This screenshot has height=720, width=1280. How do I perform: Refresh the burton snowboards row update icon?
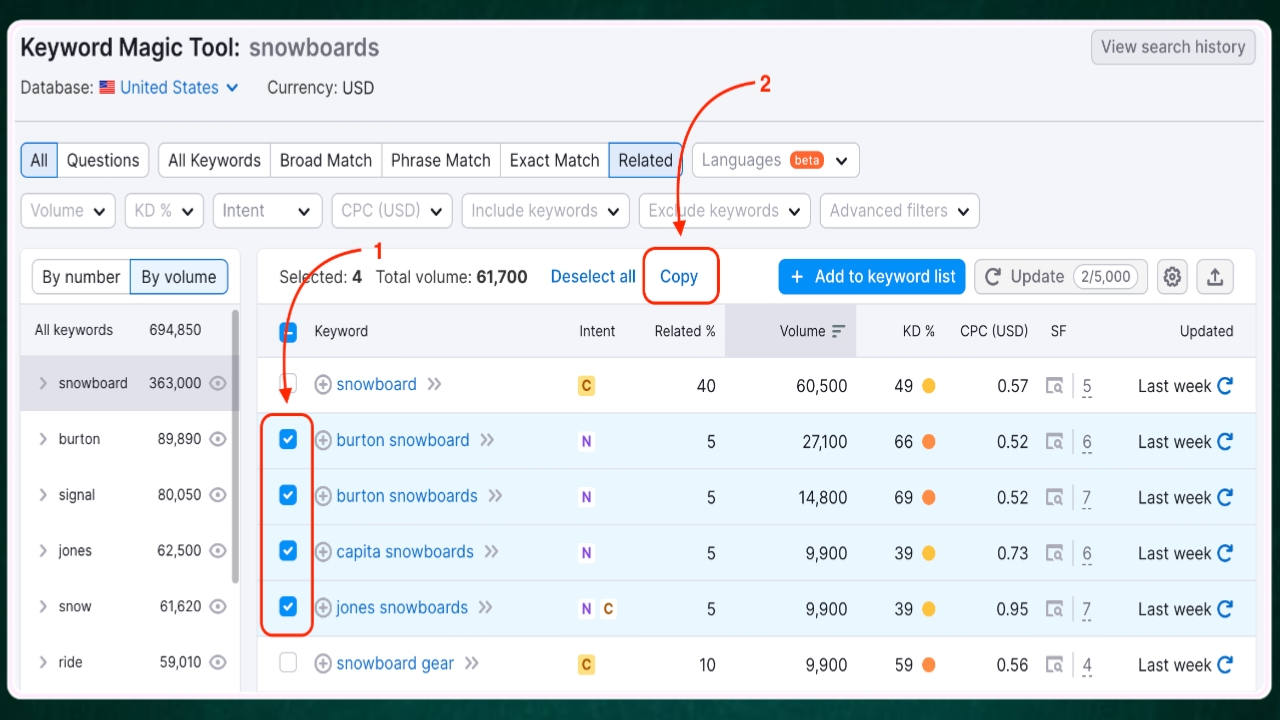1225,498
